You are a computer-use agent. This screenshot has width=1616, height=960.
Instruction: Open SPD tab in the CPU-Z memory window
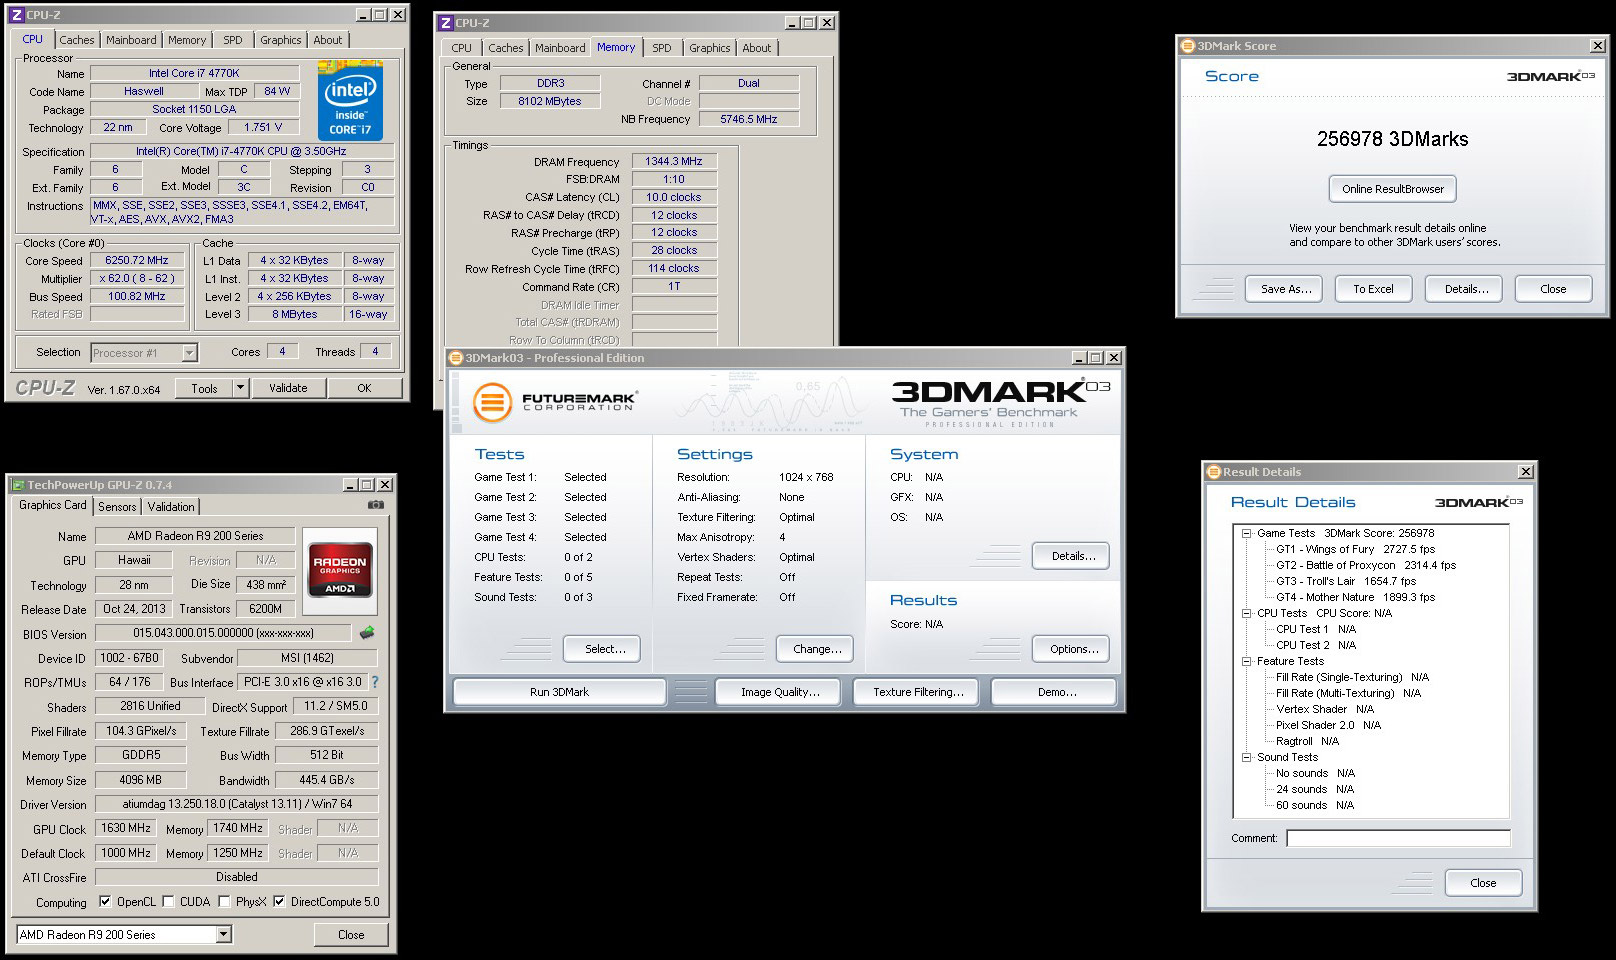(662, 48)
